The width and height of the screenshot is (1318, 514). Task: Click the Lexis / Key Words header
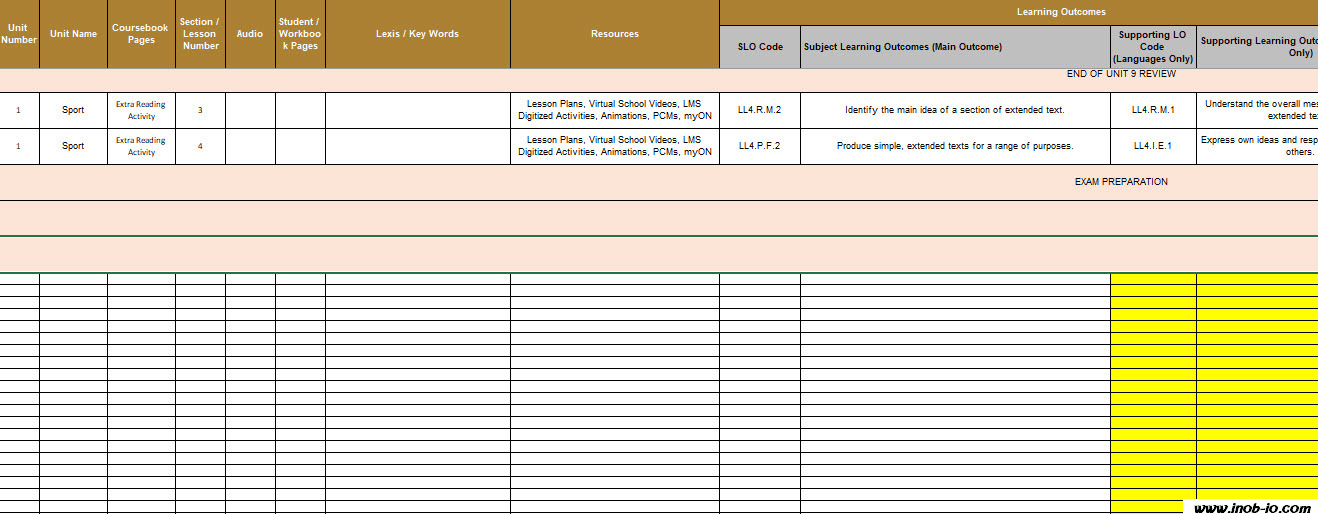pyautogui.click(x=417, y=34)
